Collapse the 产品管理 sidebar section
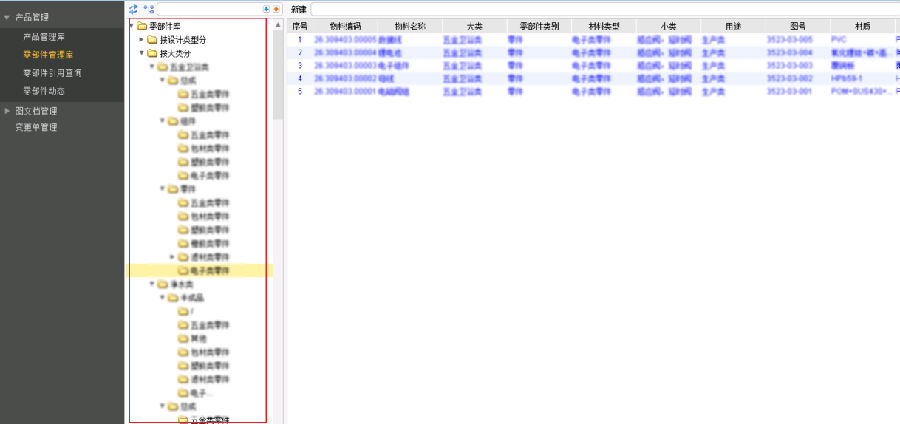Image resolution: width=900 pixels, height=424 pixels. (x=7, y=17)
